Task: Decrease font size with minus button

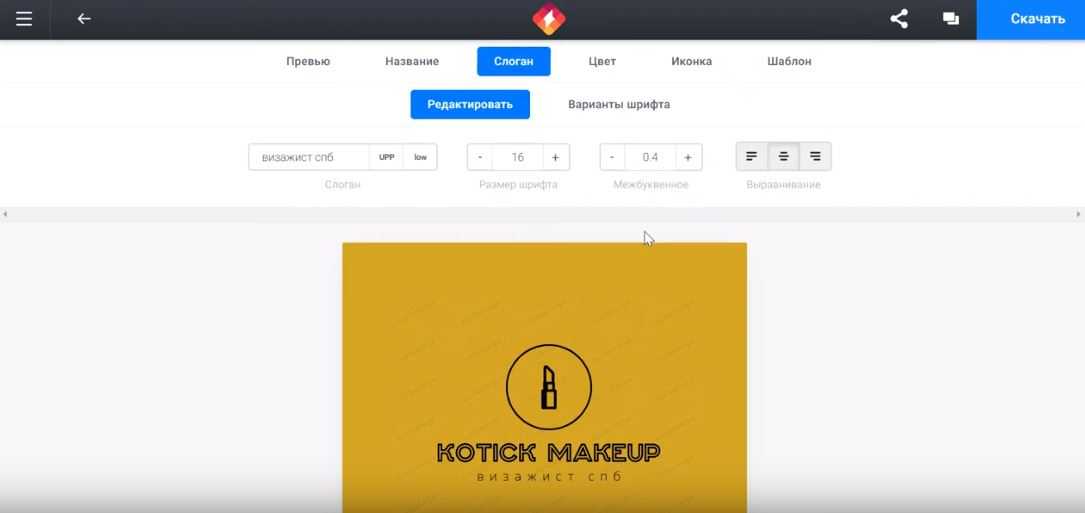Action: [x=480, y=157]
